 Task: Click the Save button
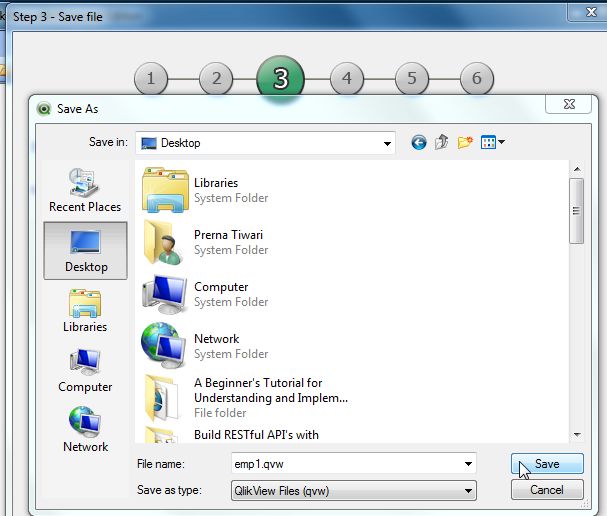(547, 464)
